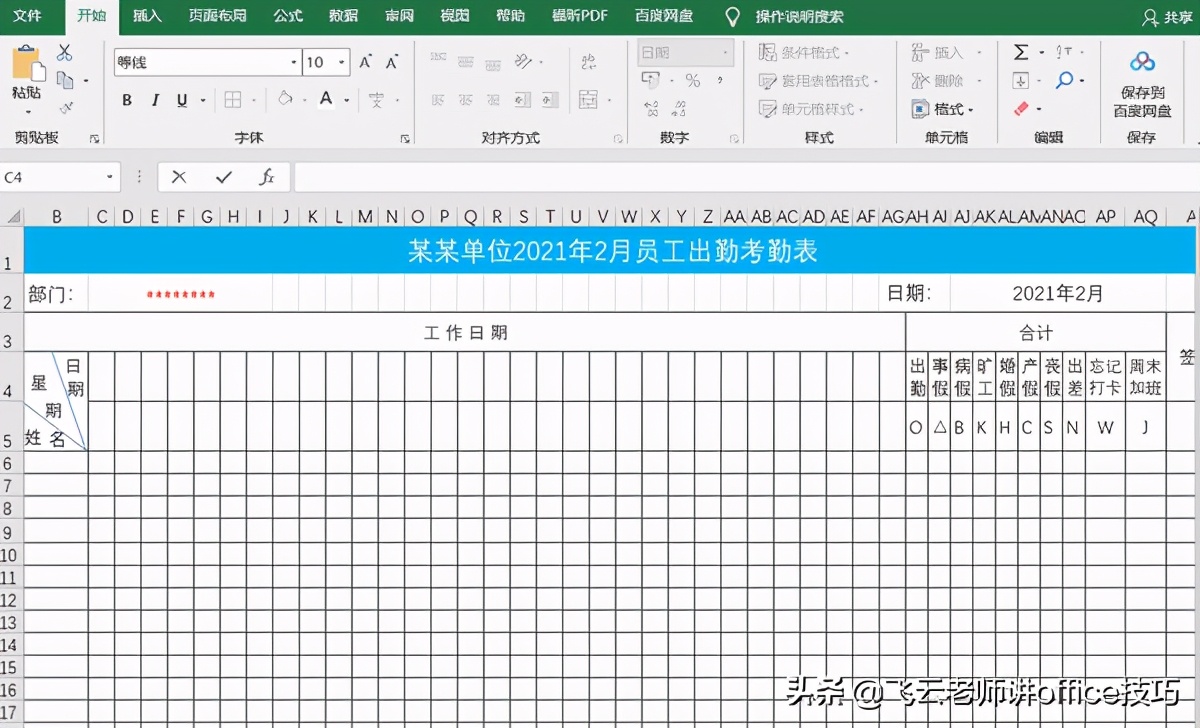Toggle Italic formatting
The height and width of the screenshot is (728, 1200).
click(x=155, y=99)
